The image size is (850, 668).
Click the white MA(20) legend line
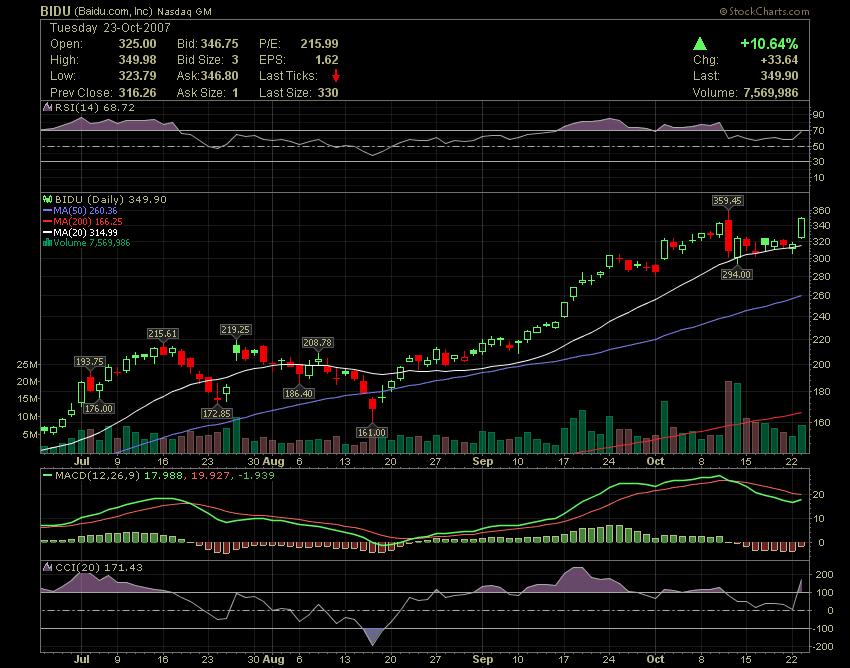(47, 232)
